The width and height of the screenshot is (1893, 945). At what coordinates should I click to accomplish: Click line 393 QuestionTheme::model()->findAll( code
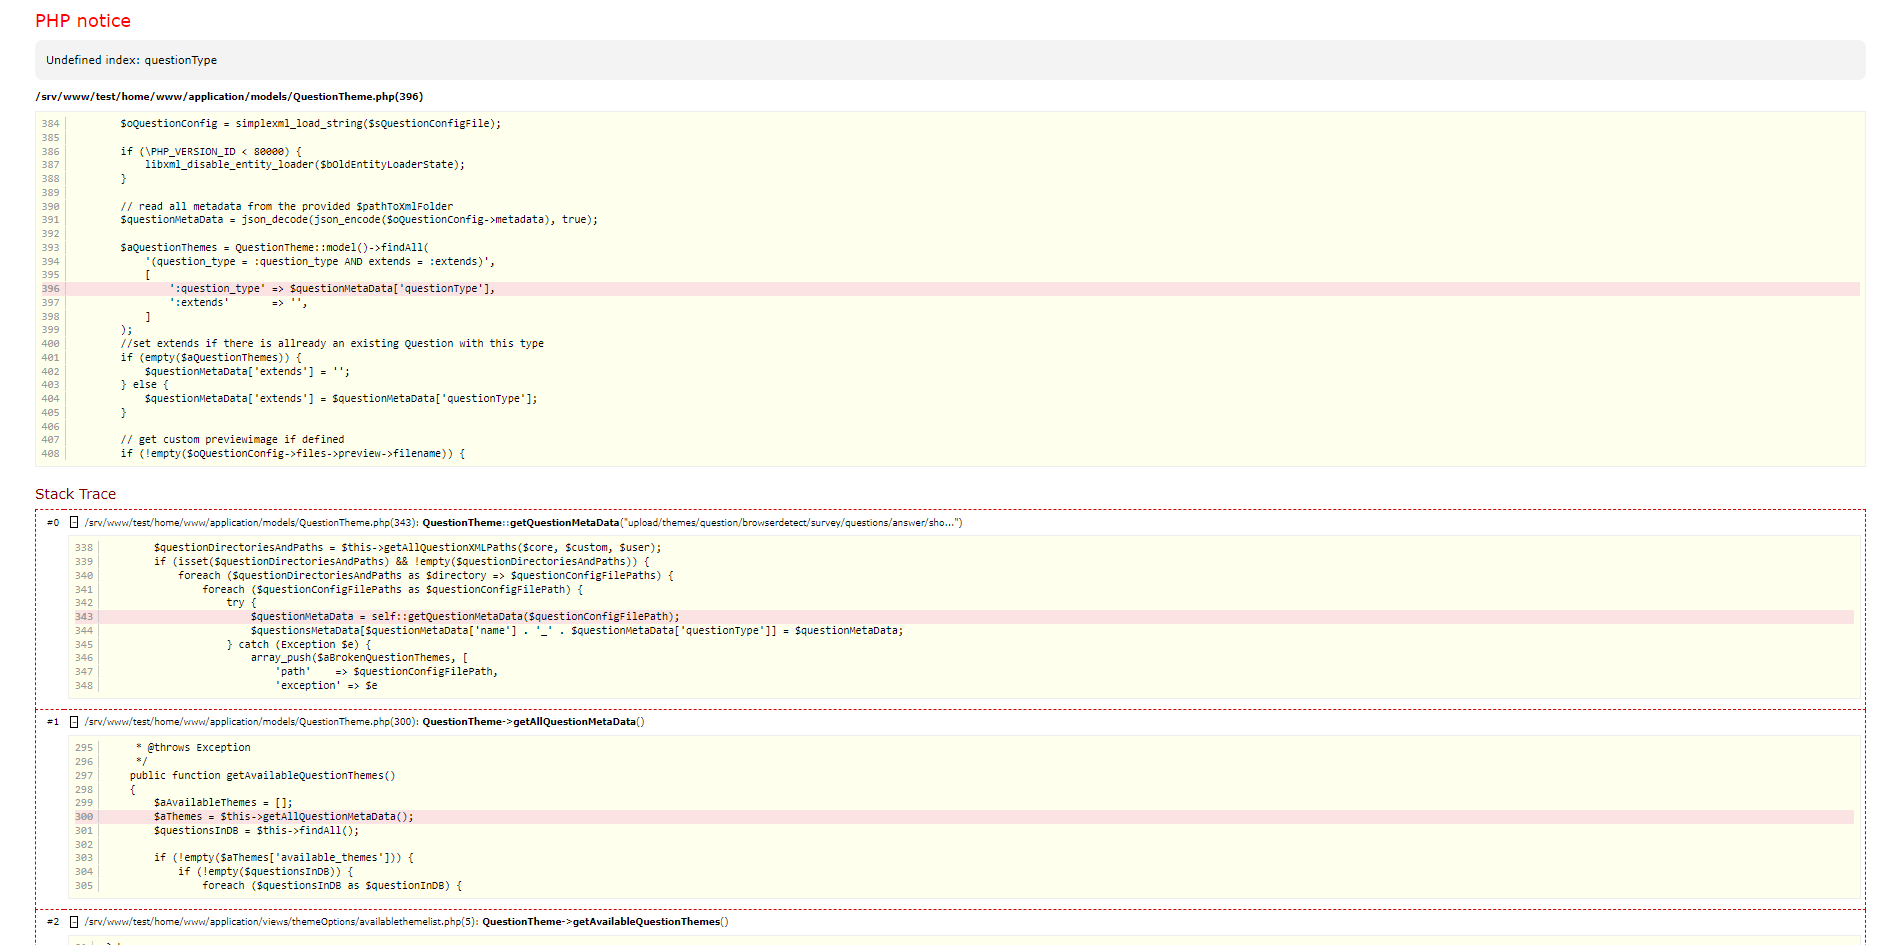tap(275, 248)
